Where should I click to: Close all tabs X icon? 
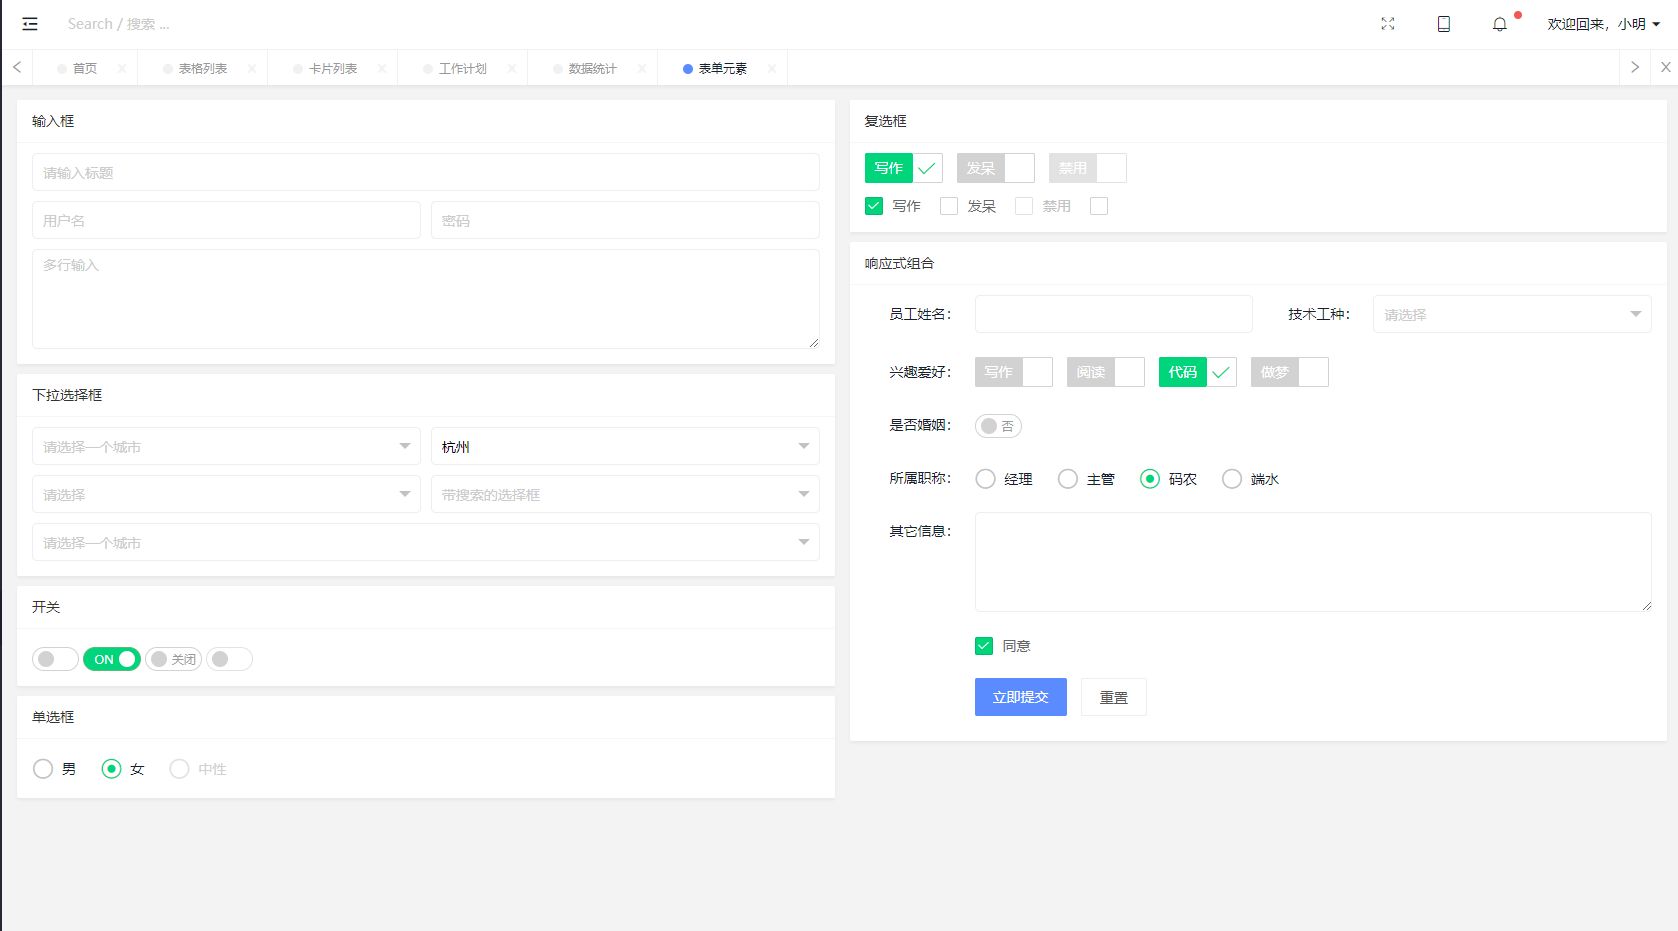(x=1665, y=68)
